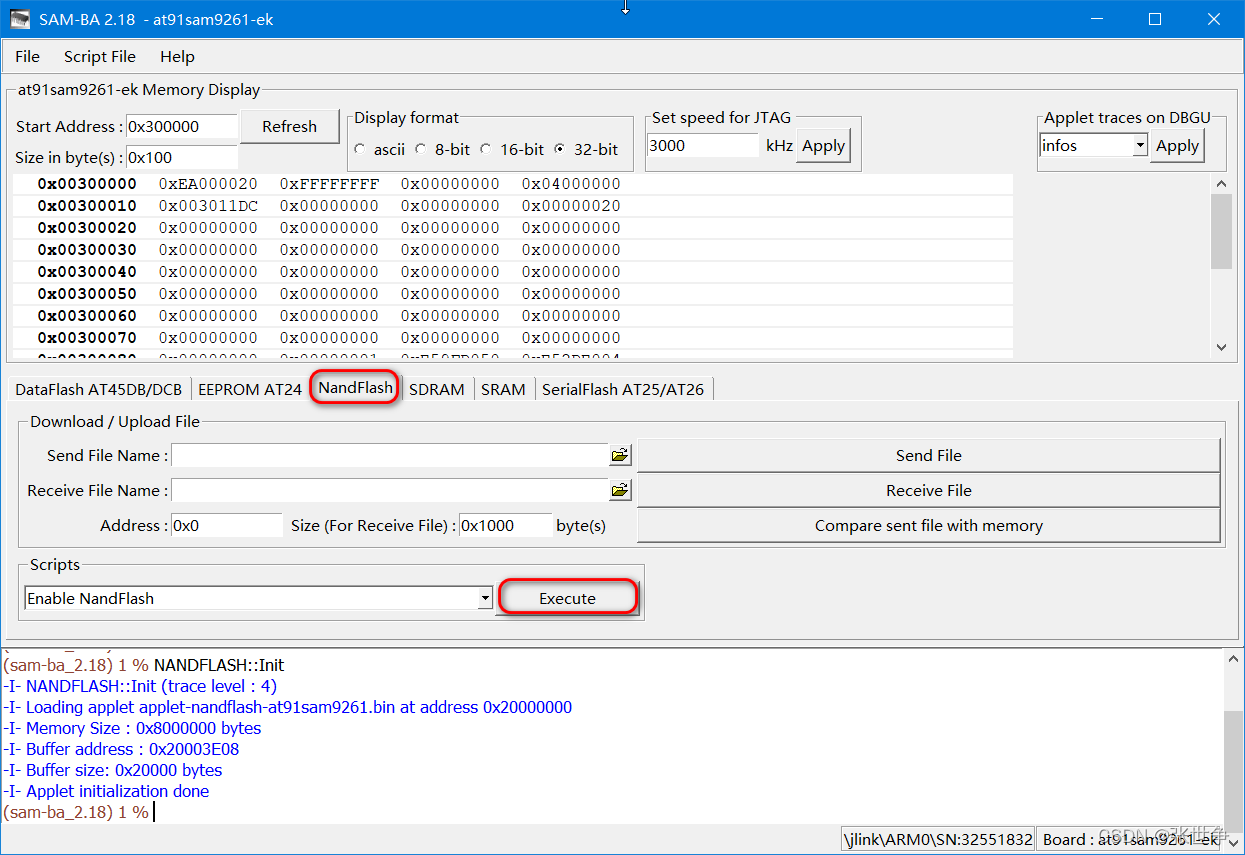Switch to EEPROM AT24 tab
The width and height of the screenshot is (1245, 855).
250,390
